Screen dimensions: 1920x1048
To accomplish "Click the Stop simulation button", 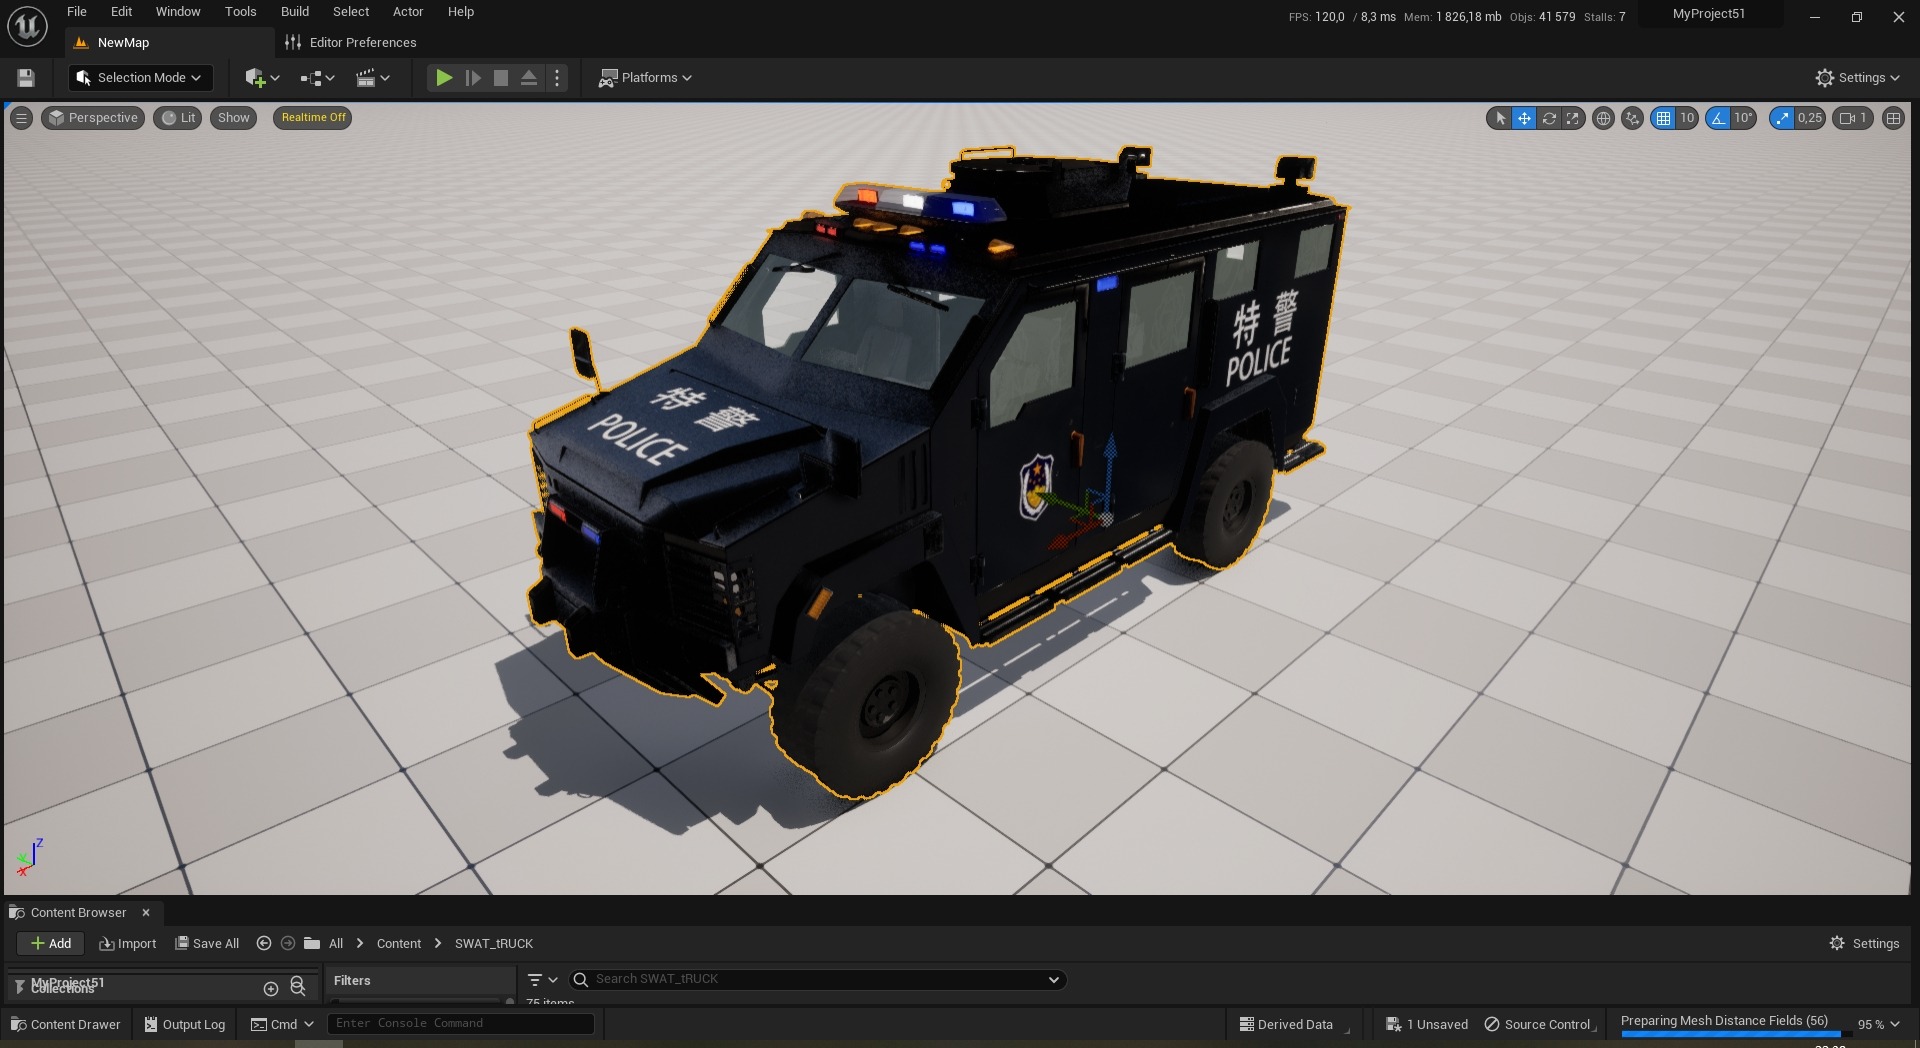I will tap(501, 78).
